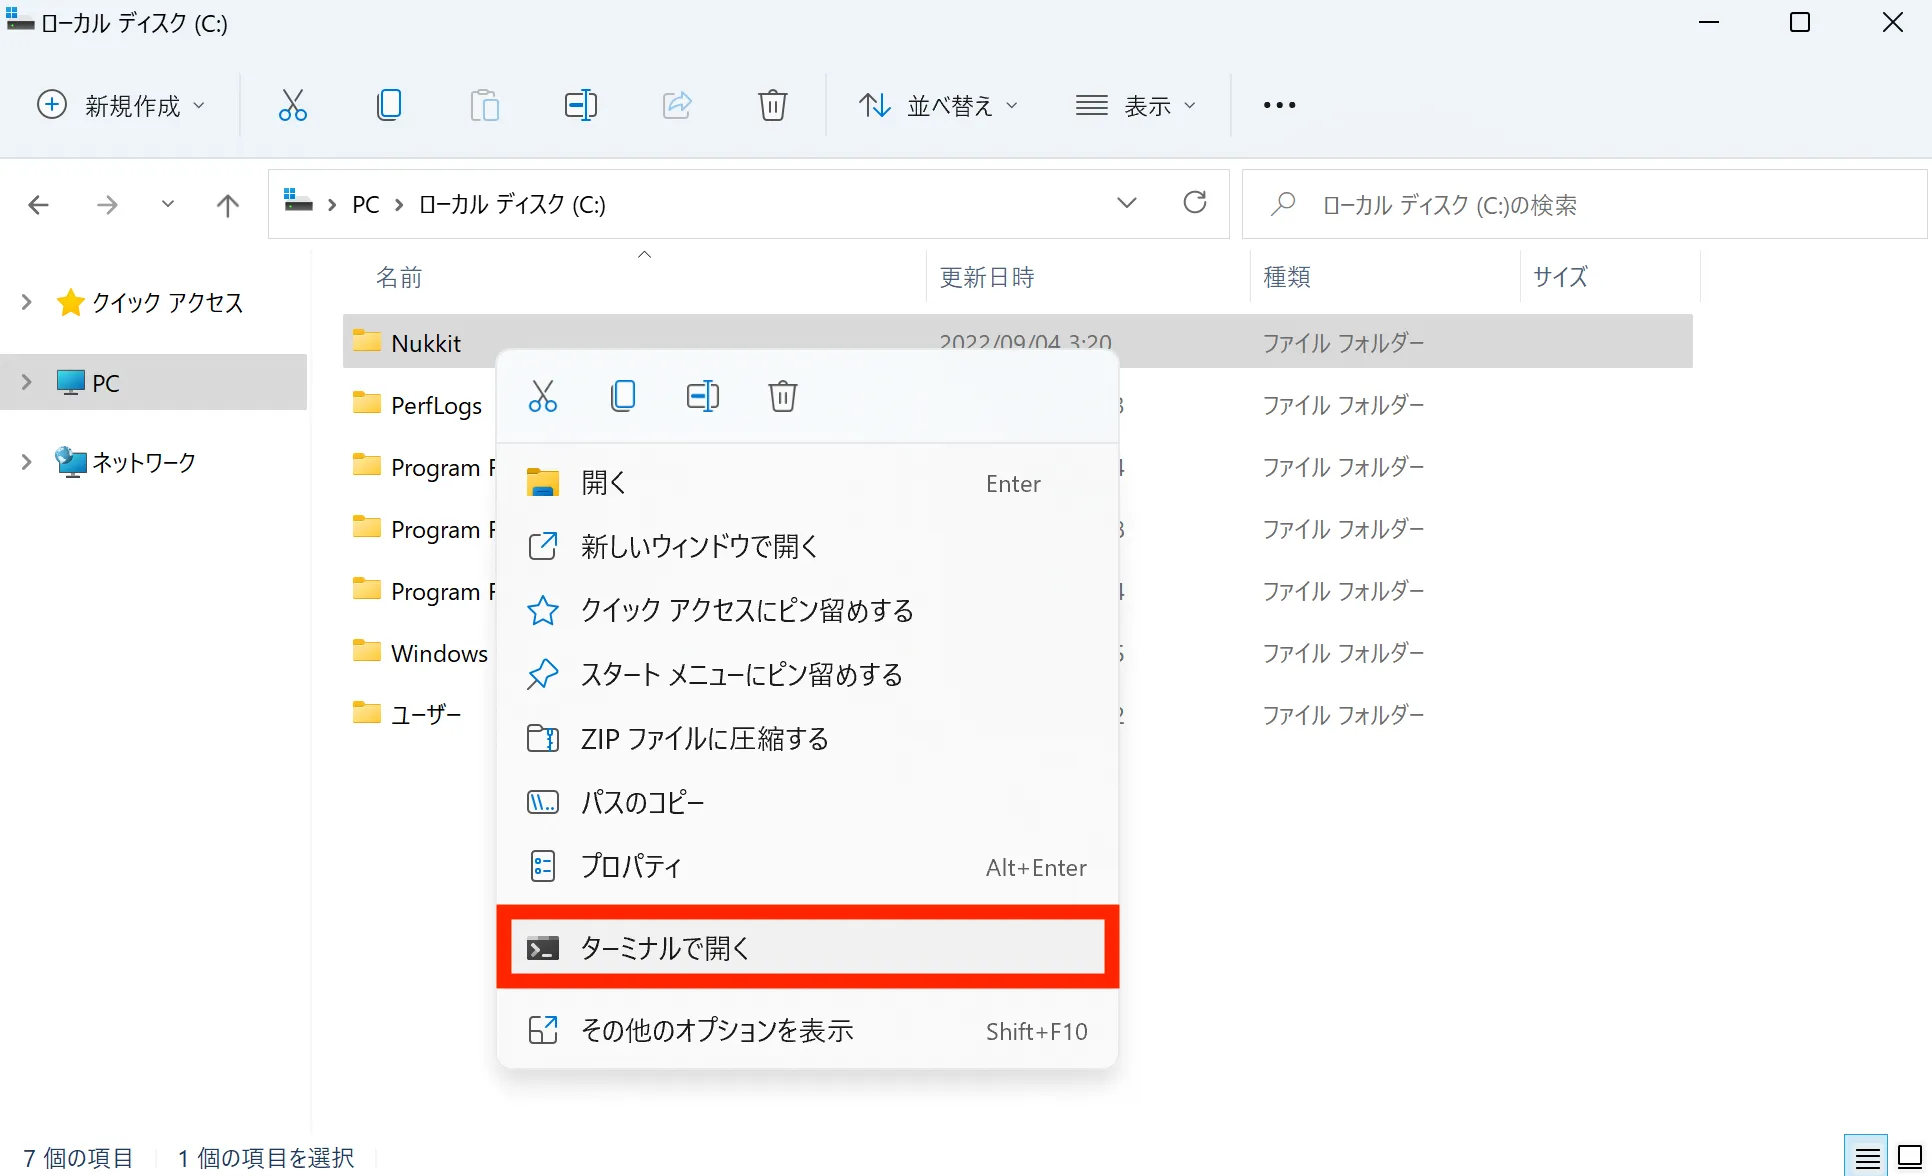Click the Cut icon in the context menu

(x=543, y=396)
